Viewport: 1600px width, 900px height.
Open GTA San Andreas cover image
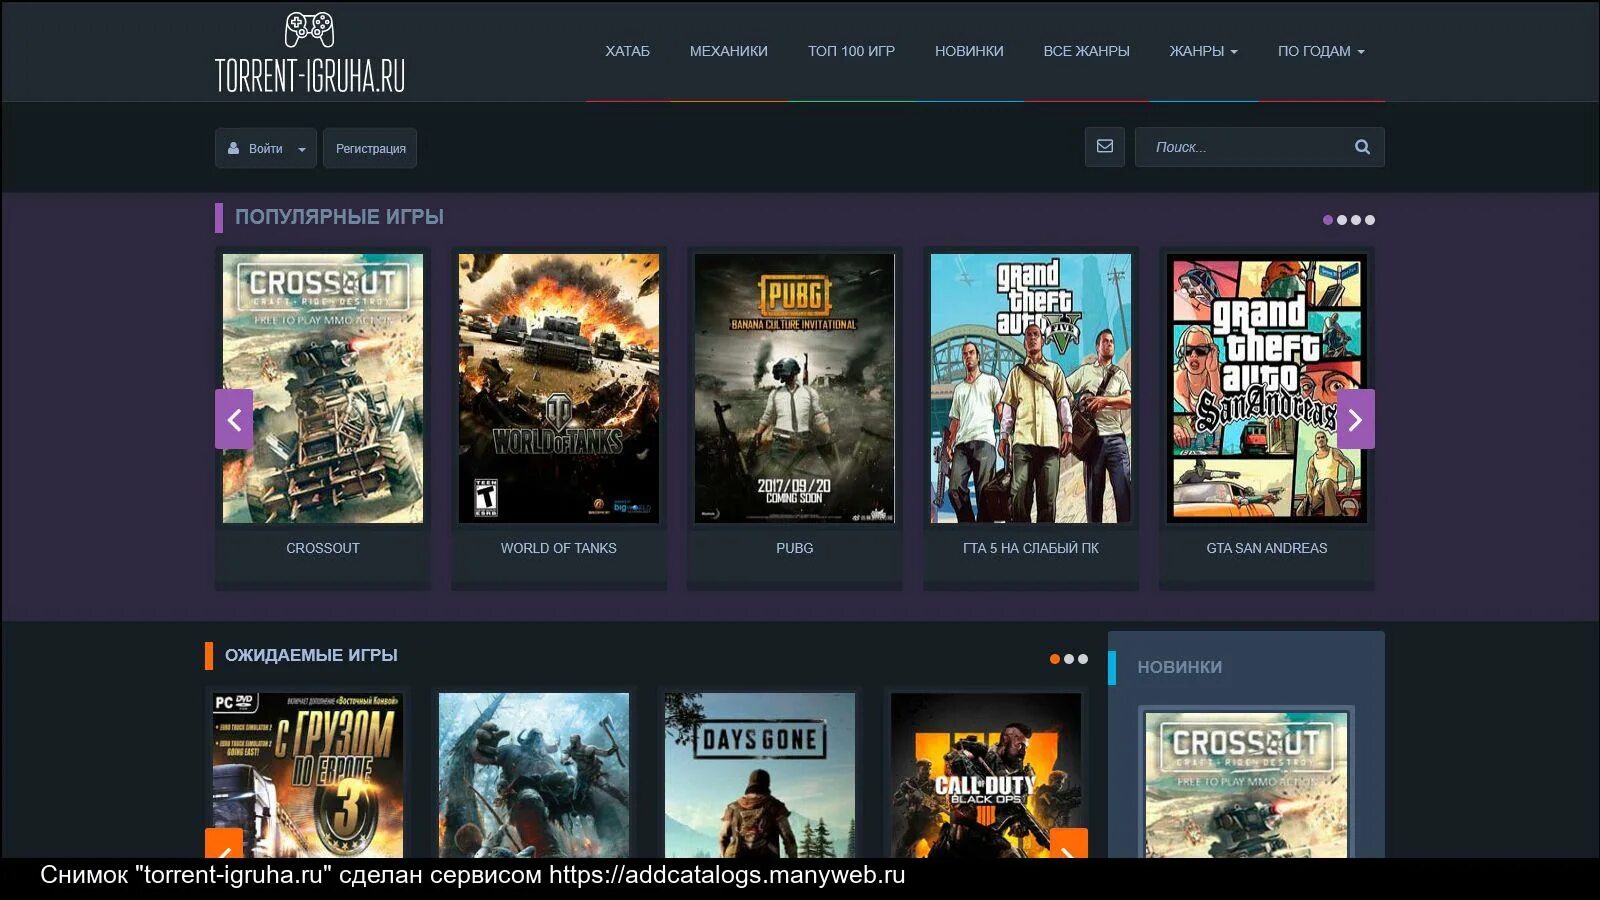pyautogui.click(x=1267, y=388)
